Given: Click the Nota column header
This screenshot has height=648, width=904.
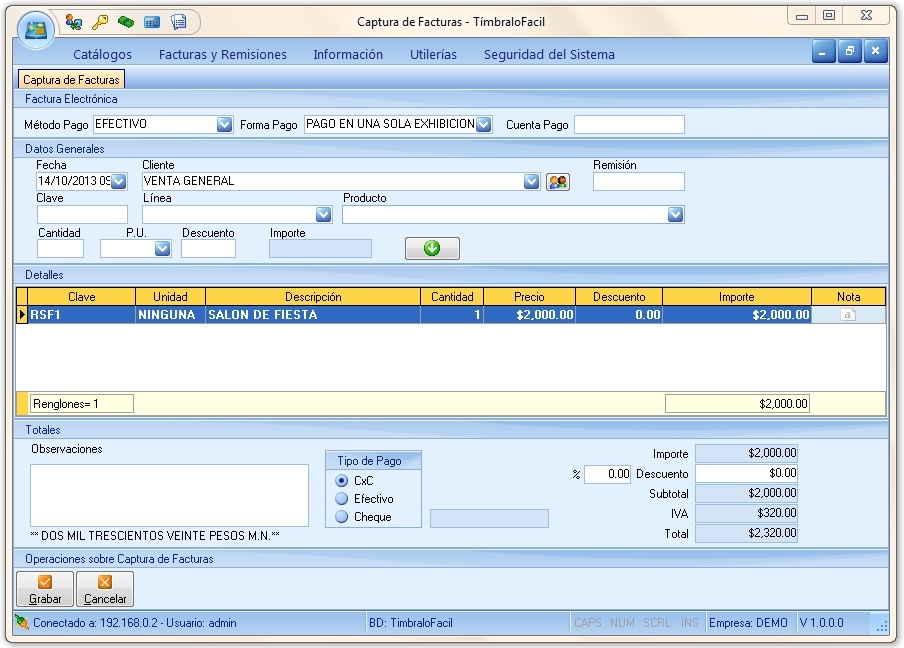Looking at the screenshot, I should click(x=849, y=297).
